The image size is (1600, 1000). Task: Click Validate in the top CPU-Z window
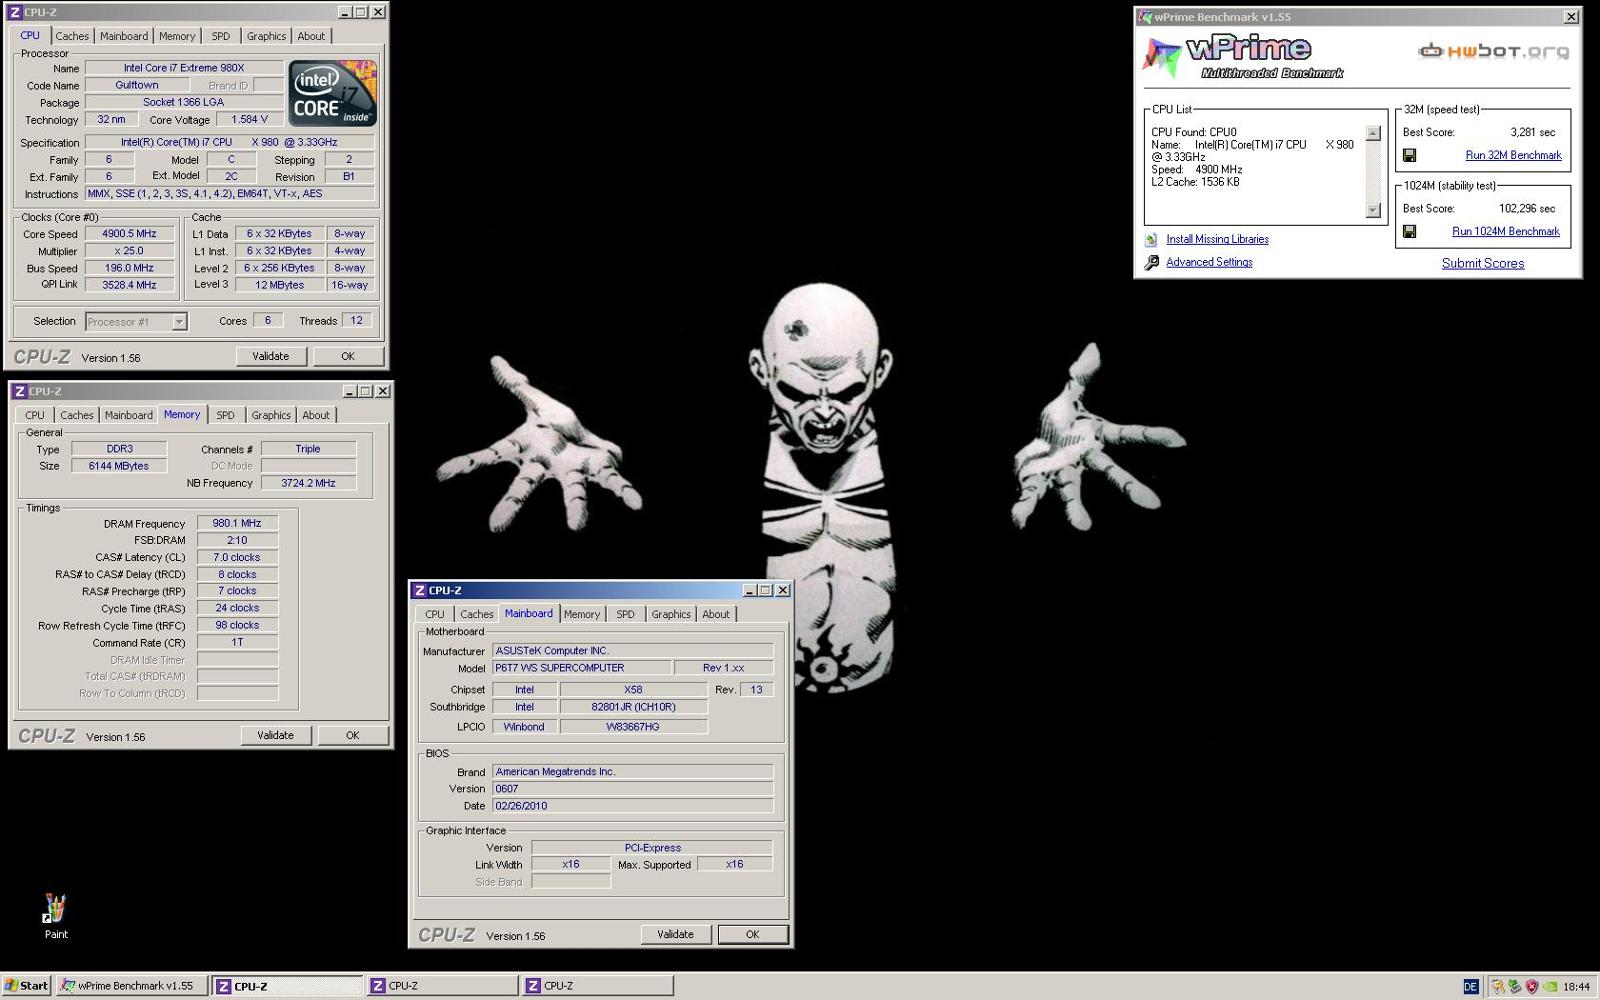tap(271, 356)
